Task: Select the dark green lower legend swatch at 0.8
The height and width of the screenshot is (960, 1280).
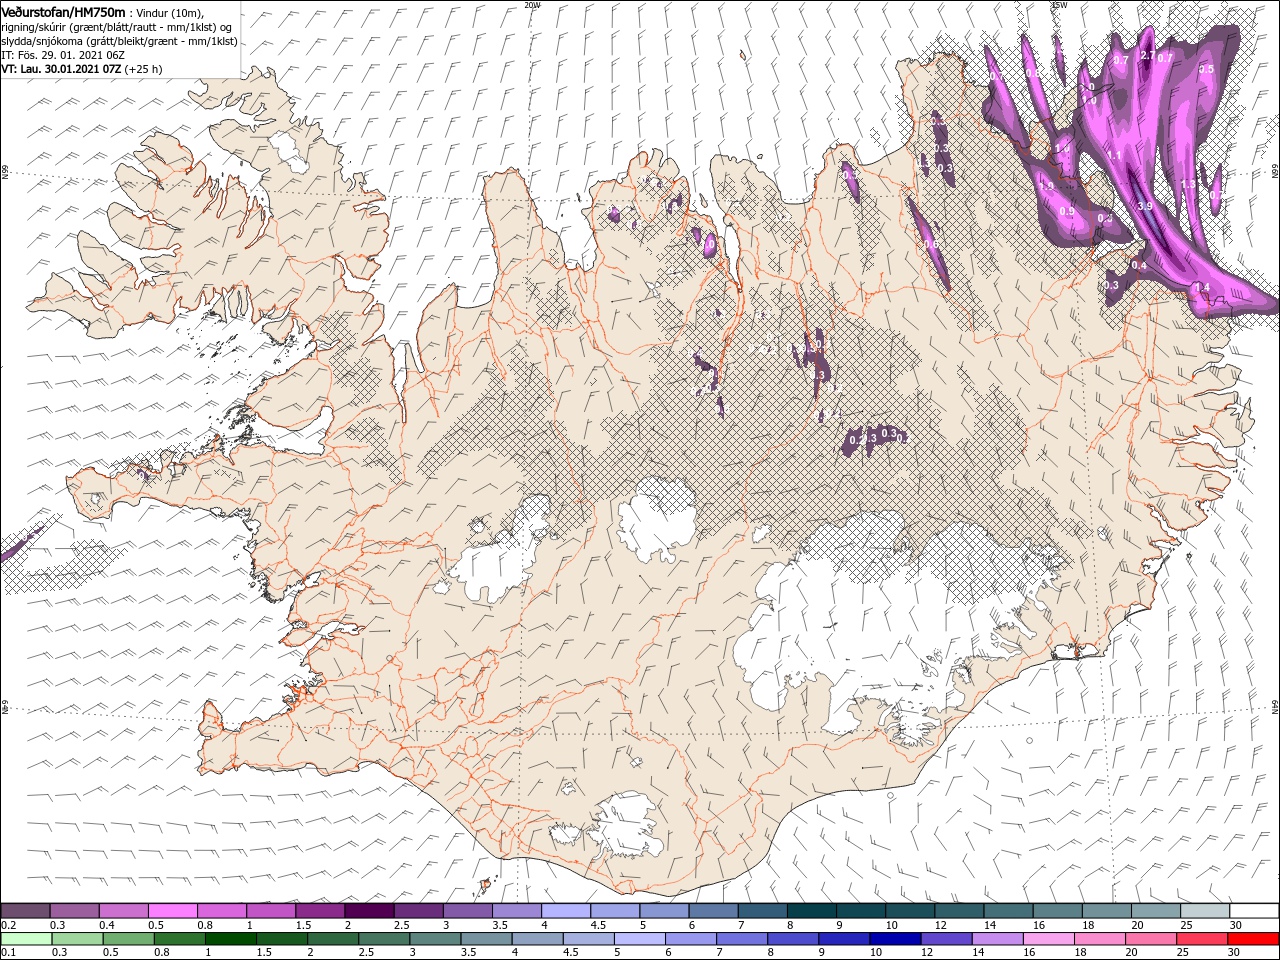Action: coord(179,939)
